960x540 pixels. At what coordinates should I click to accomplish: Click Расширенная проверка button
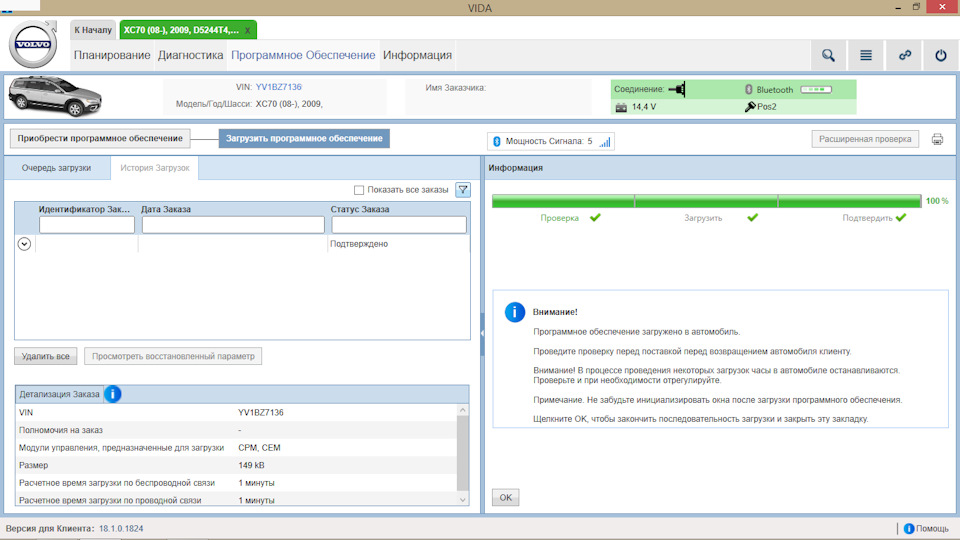[x=865, y=139]
